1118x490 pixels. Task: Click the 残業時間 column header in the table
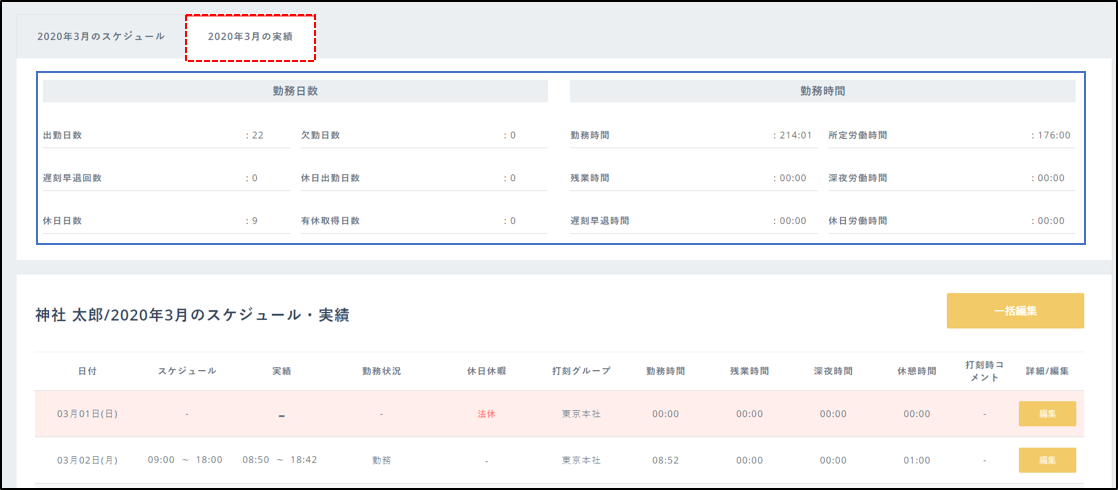pyautogui.click(x=750, y=371)
